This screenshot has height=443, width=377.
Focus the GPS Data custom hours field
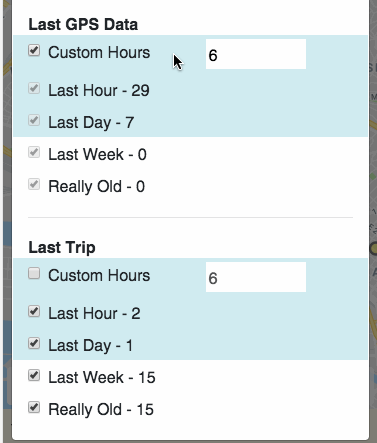(256, 54)
